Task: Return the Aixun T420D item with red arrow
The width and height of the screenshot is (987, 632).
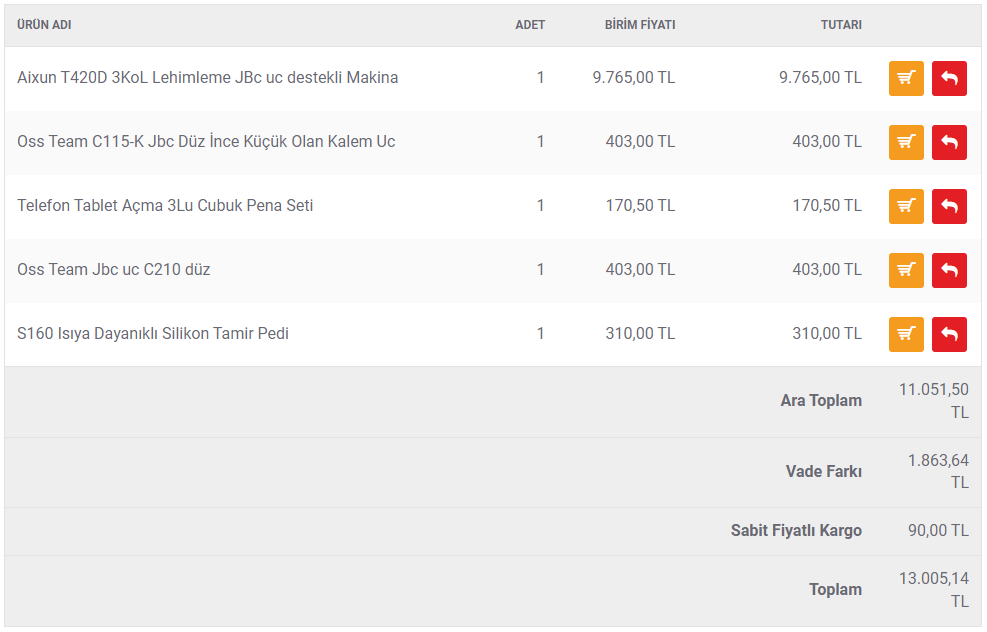Action: (x=949, y=78)
